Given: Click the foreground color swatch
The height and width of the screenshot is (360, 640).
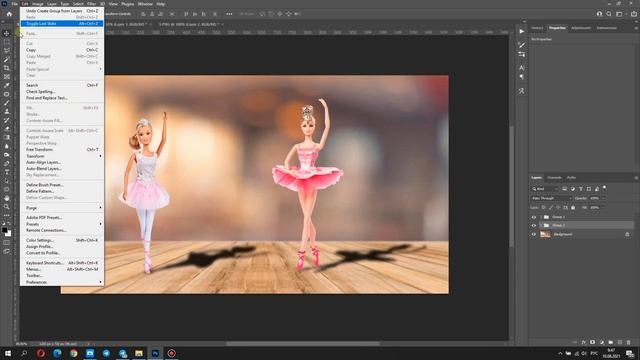Looking at the screenshot, I should (4, 230).
